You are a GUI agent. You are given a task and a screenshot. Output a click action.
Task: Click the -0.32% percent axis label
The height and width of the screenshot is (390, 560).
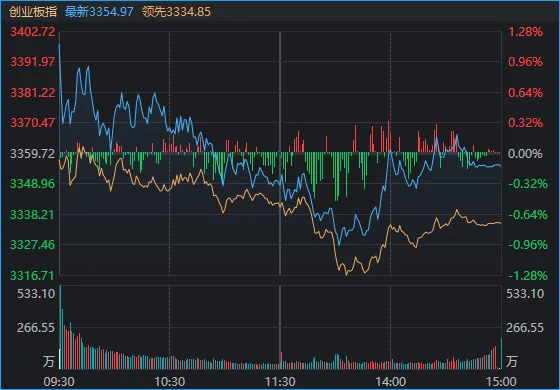(x=528, y=184)
